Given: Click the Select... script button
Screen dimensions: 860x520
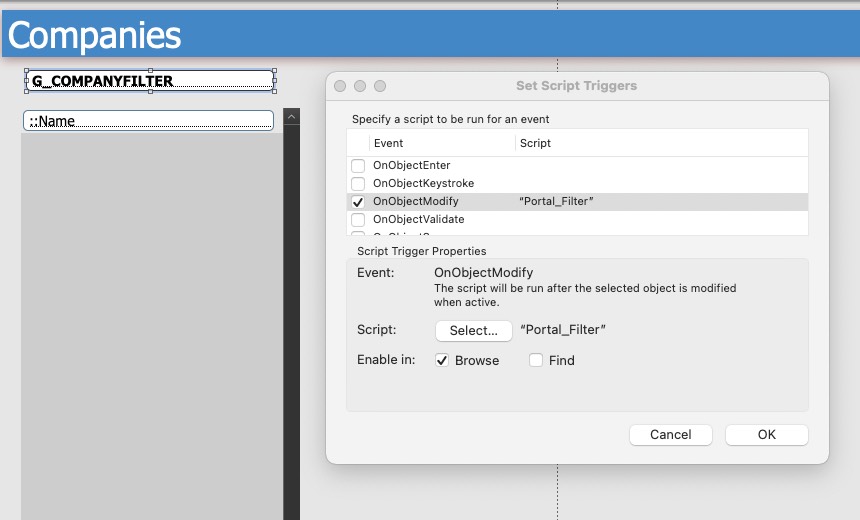Looking at the screenshot, I should pos(473,331).
